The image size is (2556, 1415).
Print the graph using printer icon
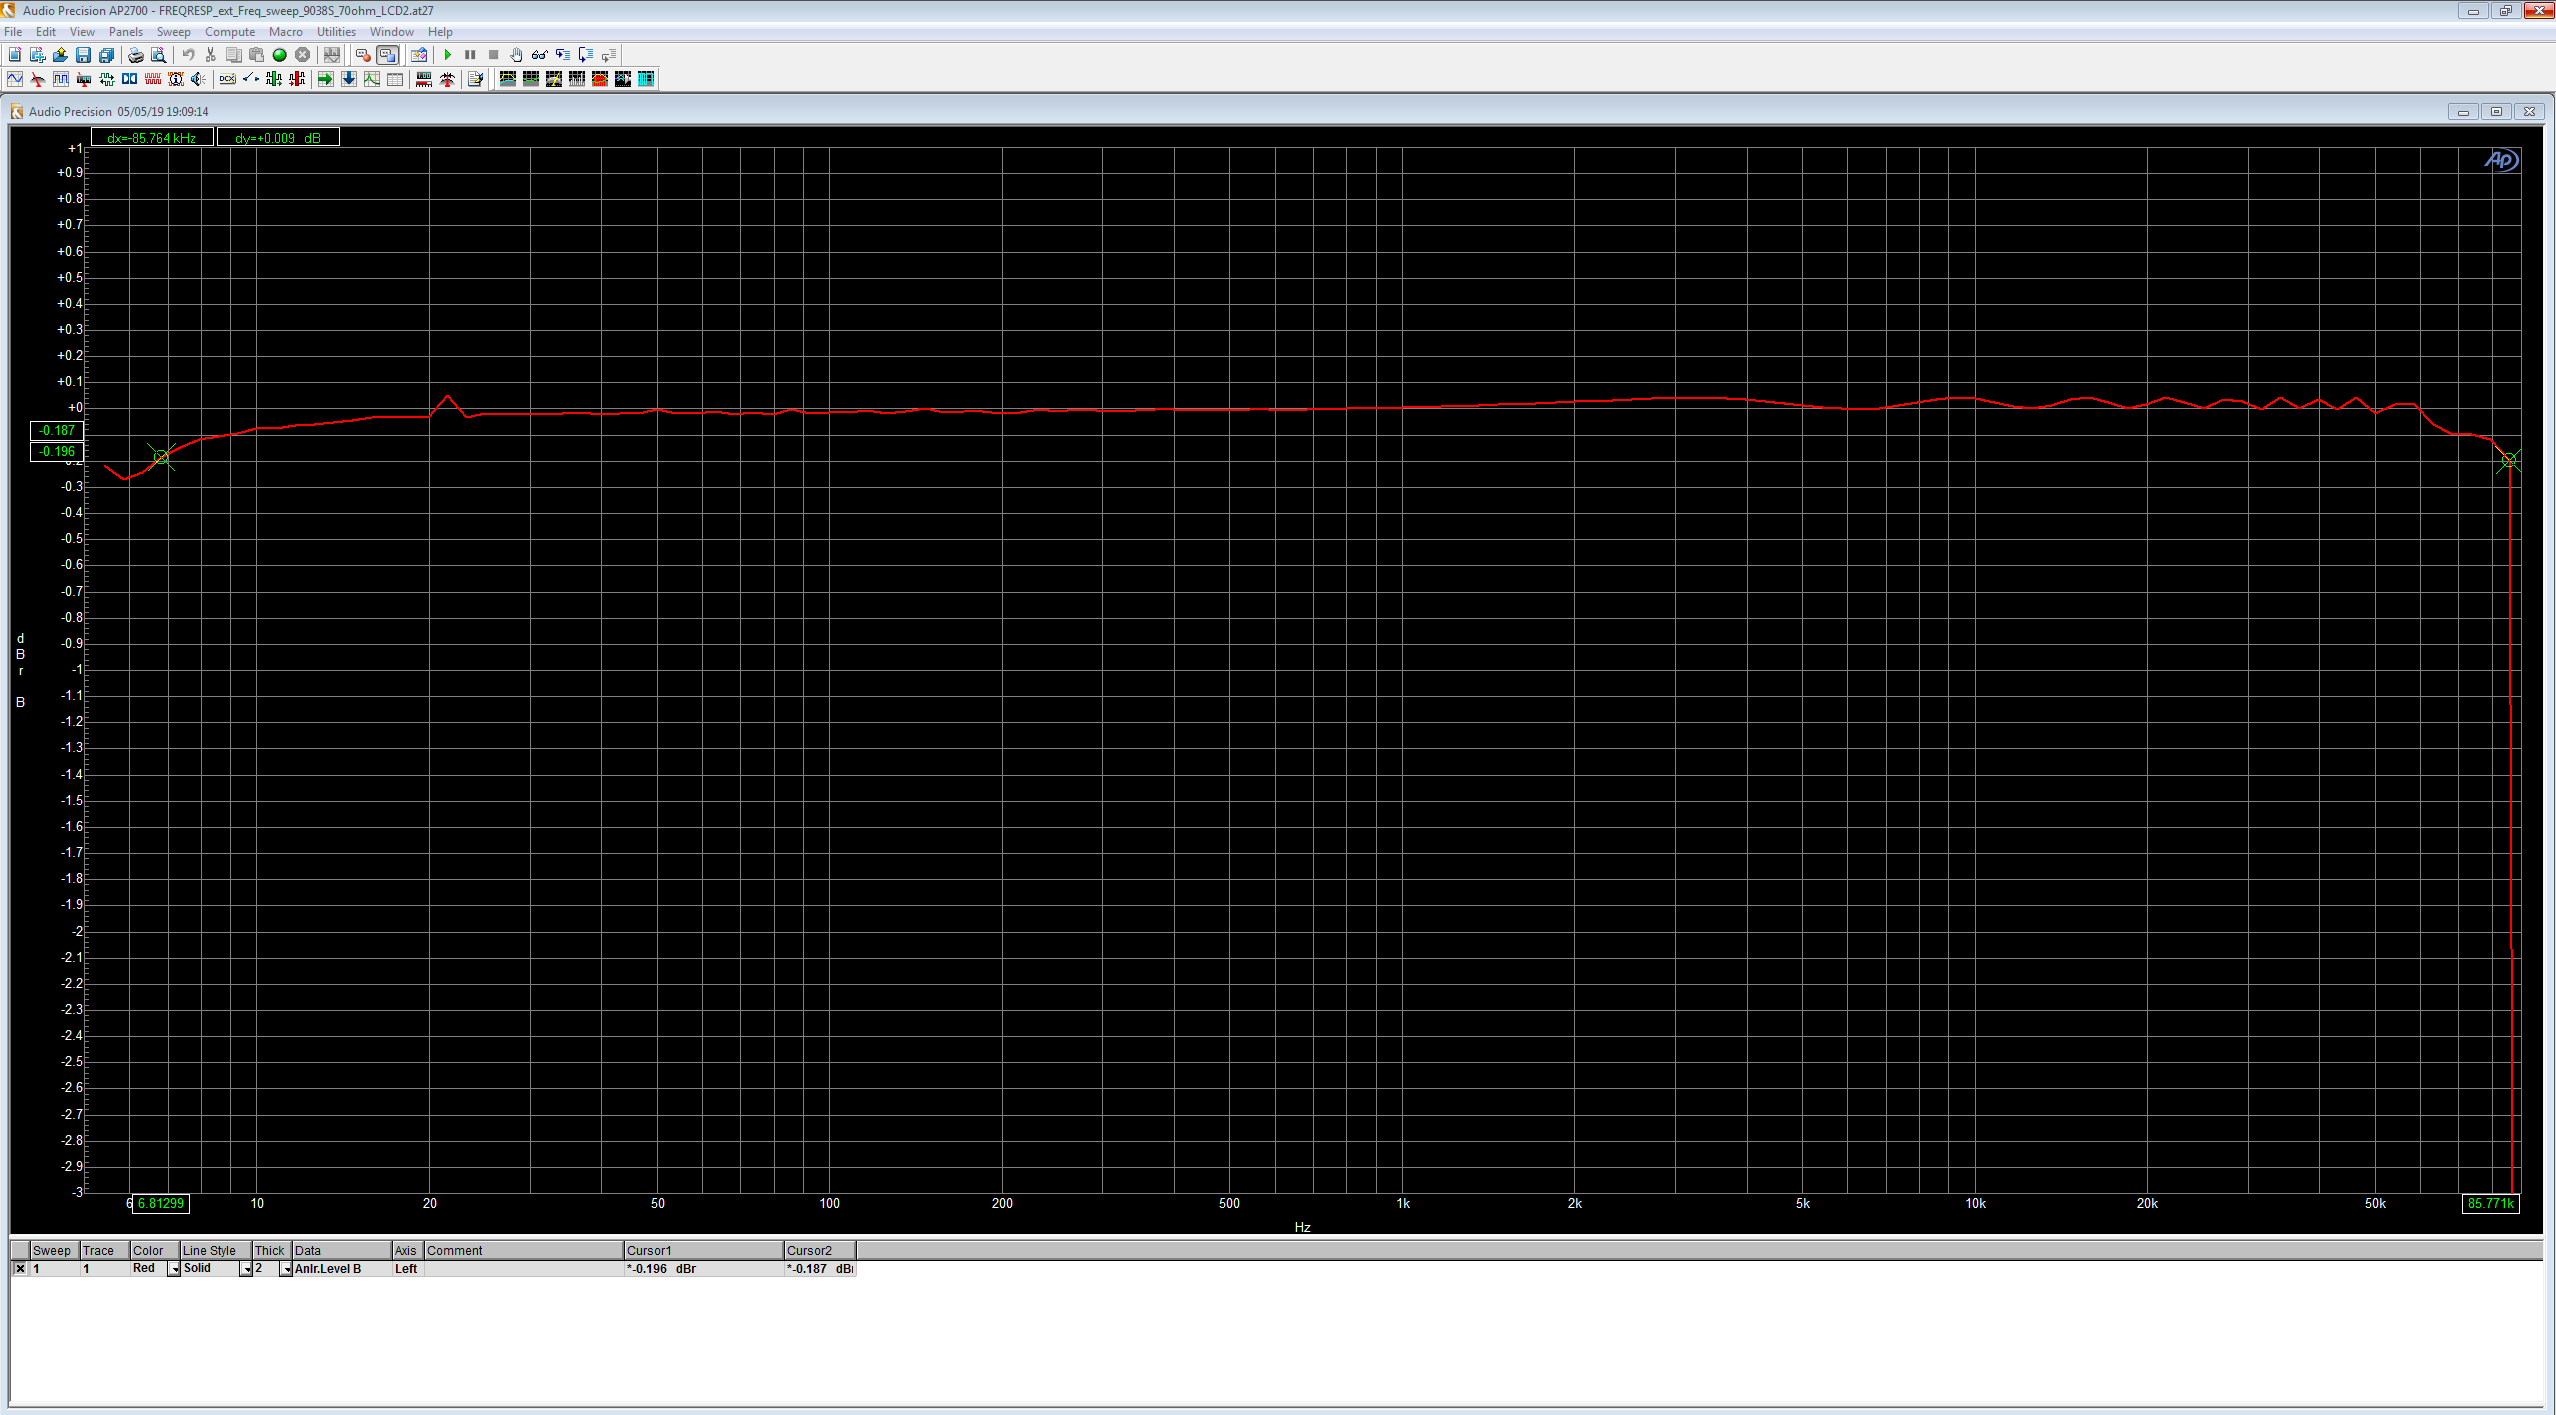point(136,55)
